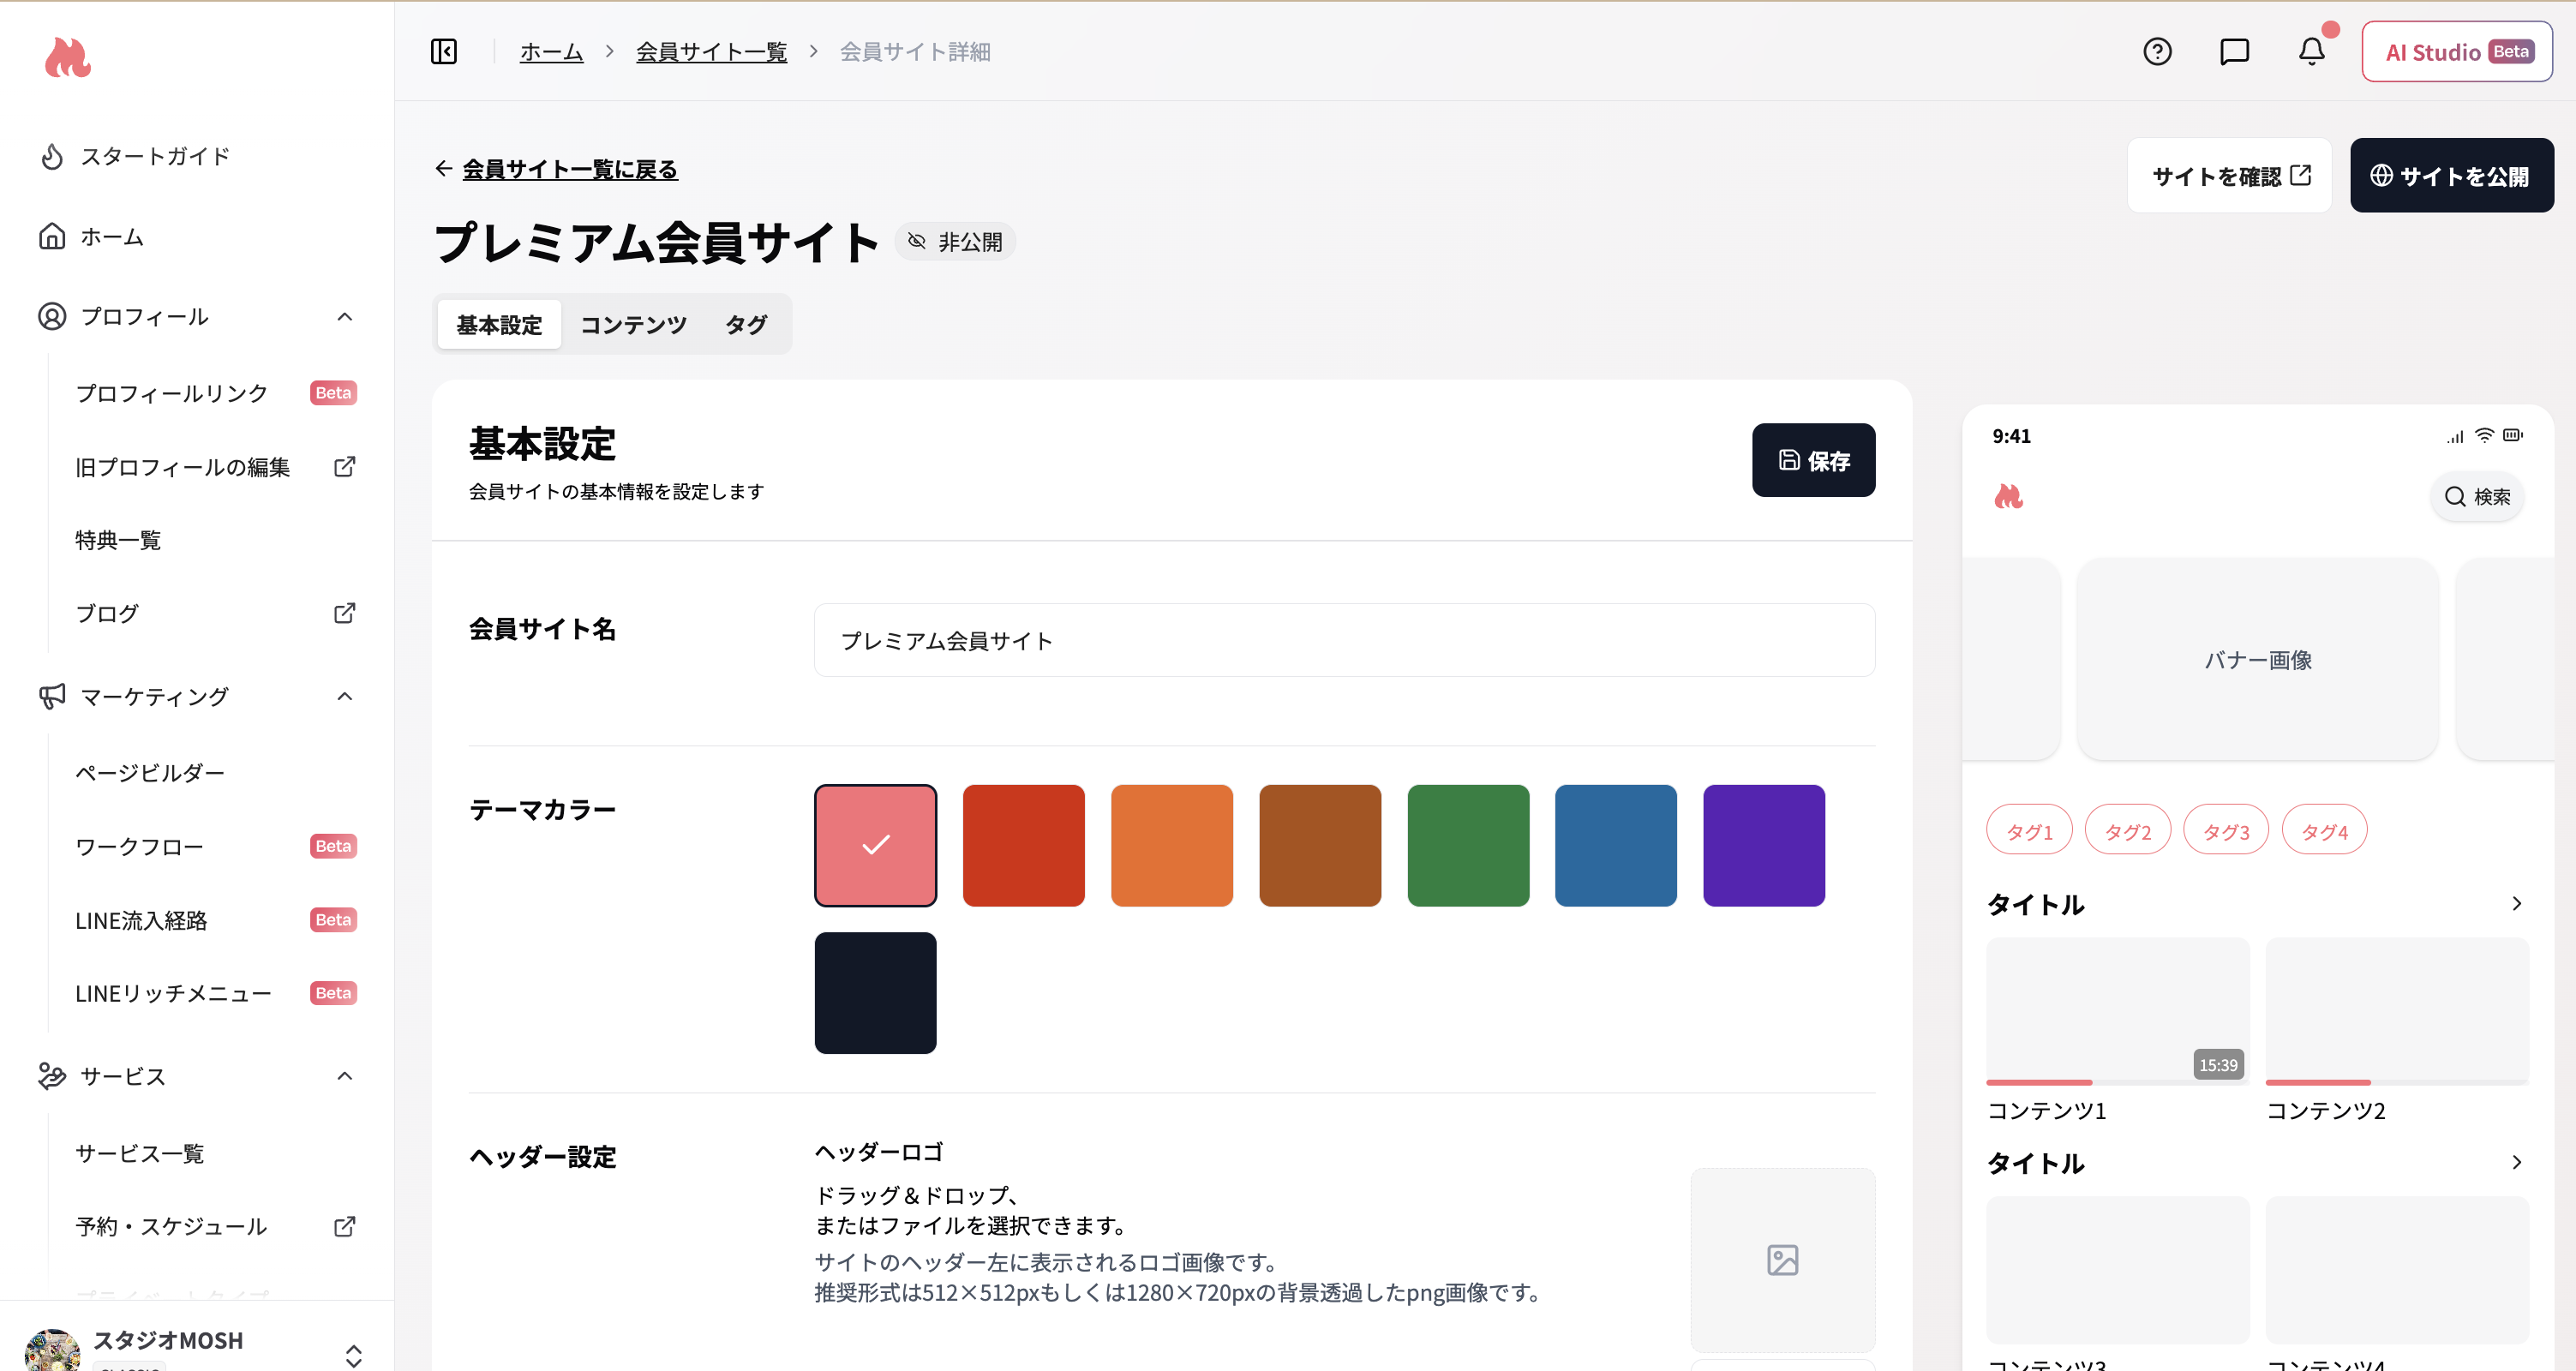Click the MOSH flame logo in sidebar
Viewport: 2576px width, 1371px height.
[x=68, y=57]
